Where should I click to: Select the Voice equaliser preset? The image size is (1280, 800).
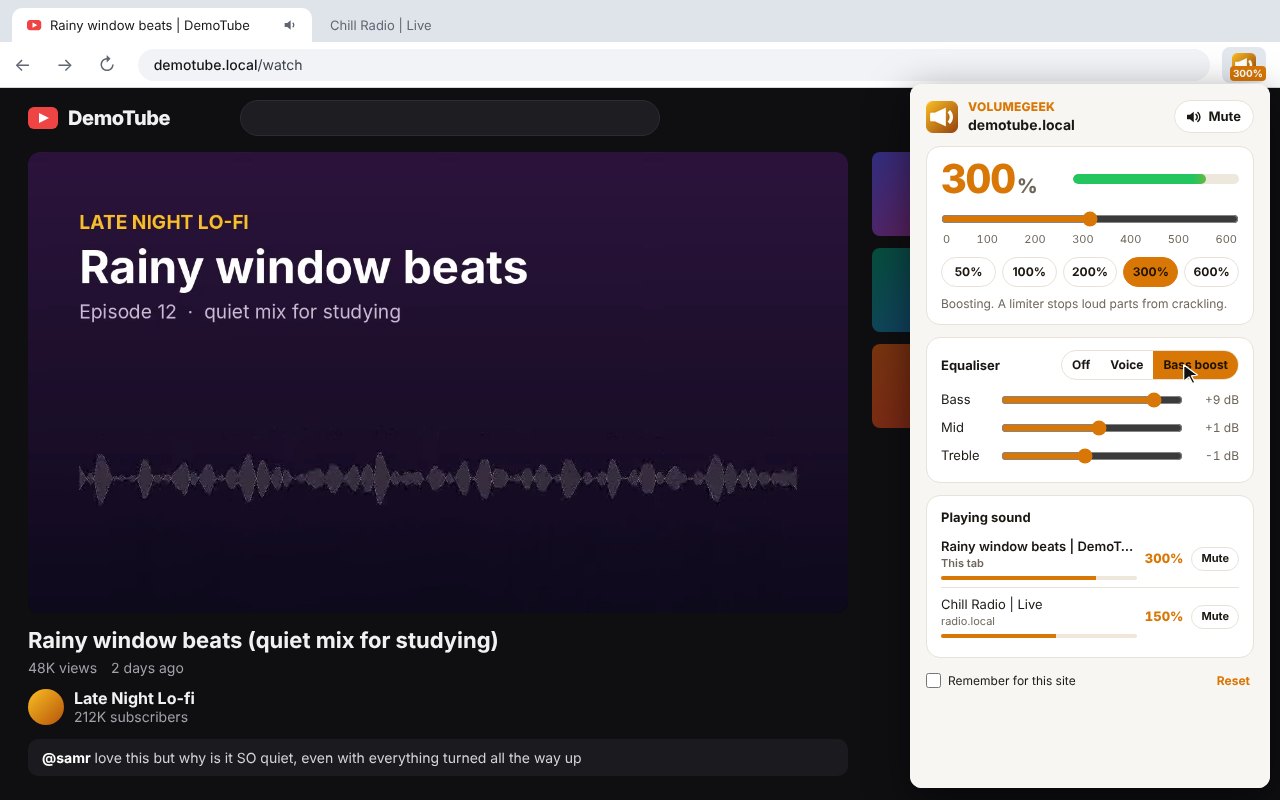pos(1127,365)
